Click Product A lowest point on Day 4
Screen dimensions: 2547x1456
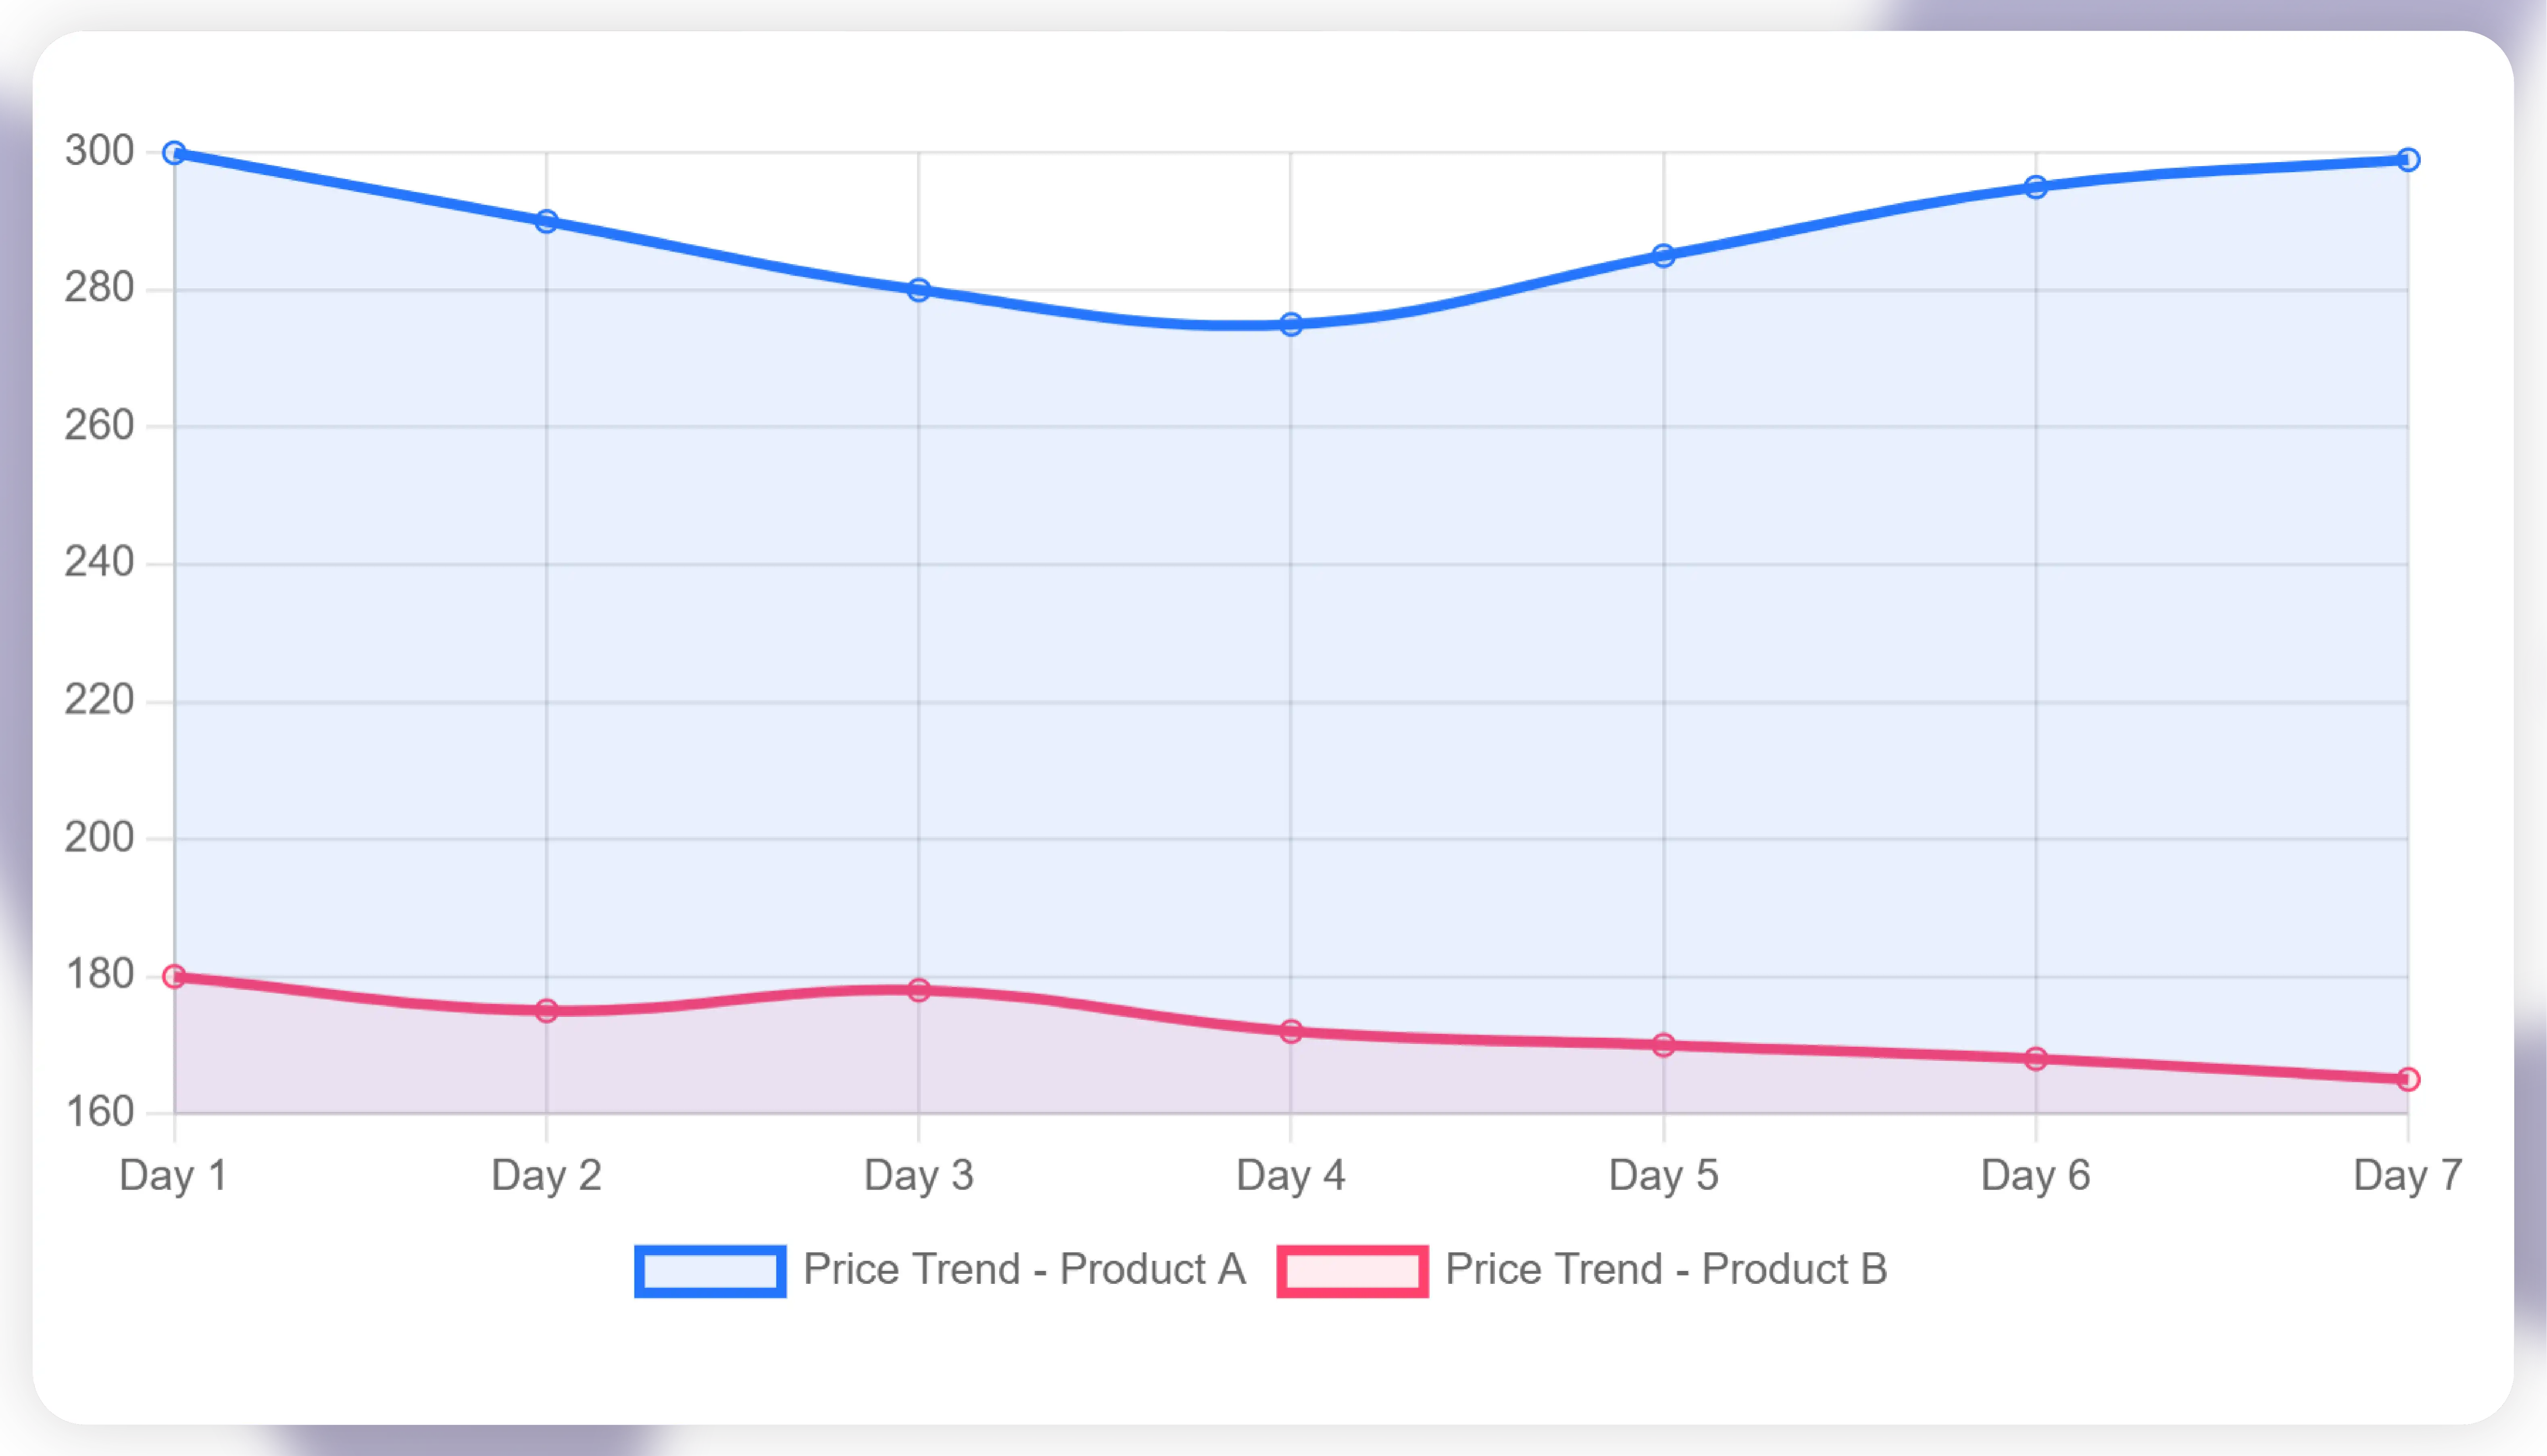pyautogui.click(x=1291, y=324)
